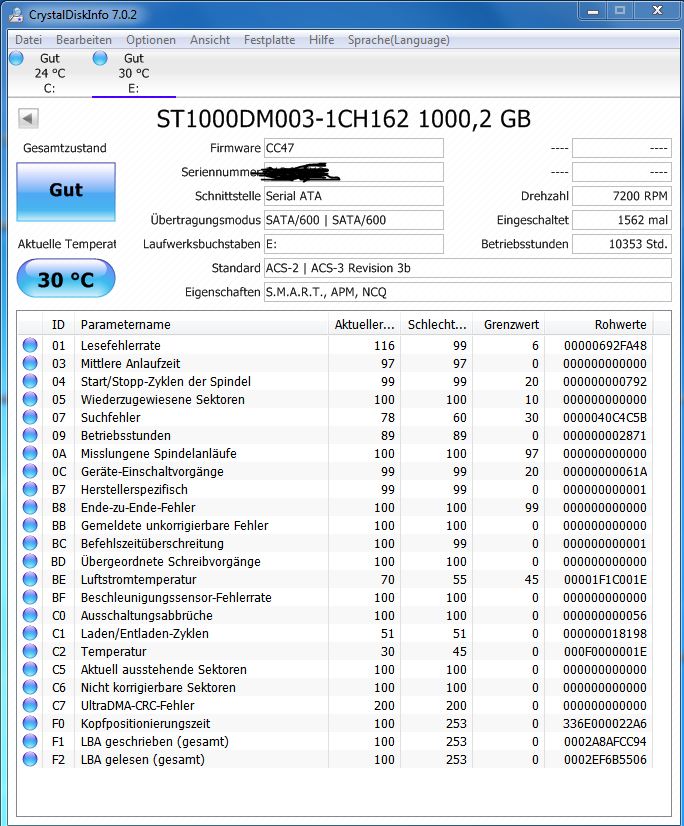Click status orb for Herstellerspezifisch row
This screenshot has width=684, height=826.
pyautogui.click(x=30, y=489)
